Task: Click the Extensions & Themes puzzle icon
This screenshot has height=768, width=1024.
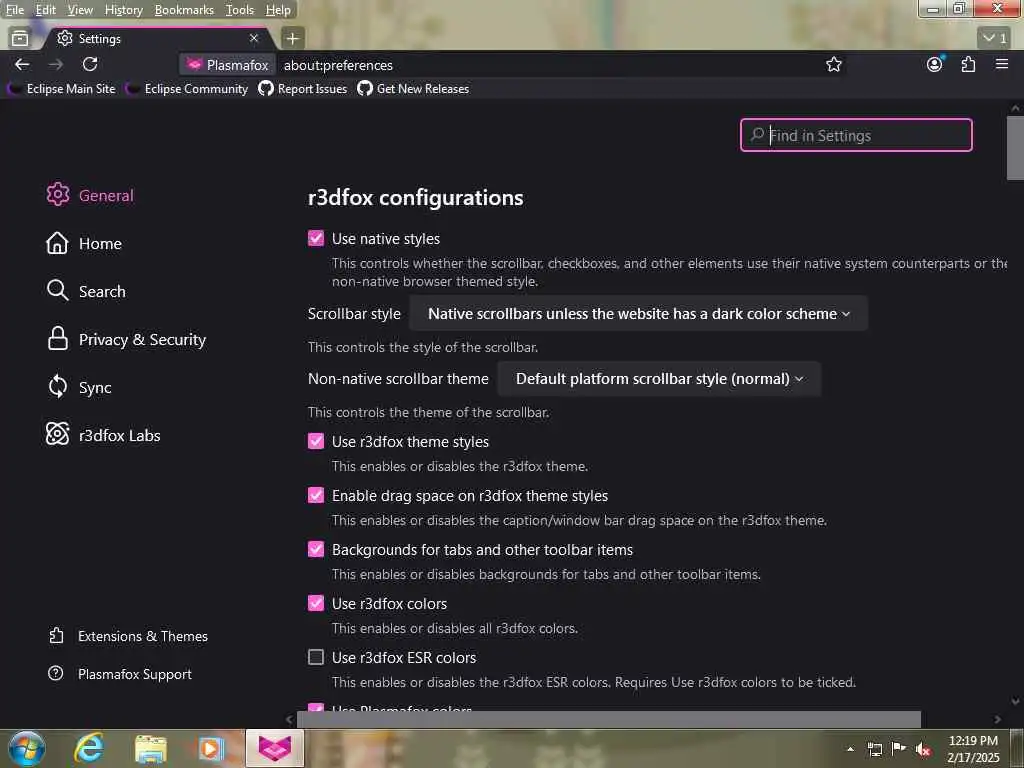Action: [x=56, y=635]
